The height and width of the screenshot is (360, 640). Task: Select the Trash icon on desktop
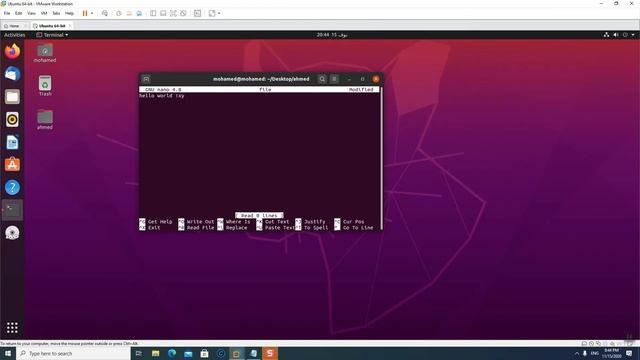[x=45, y=86]
